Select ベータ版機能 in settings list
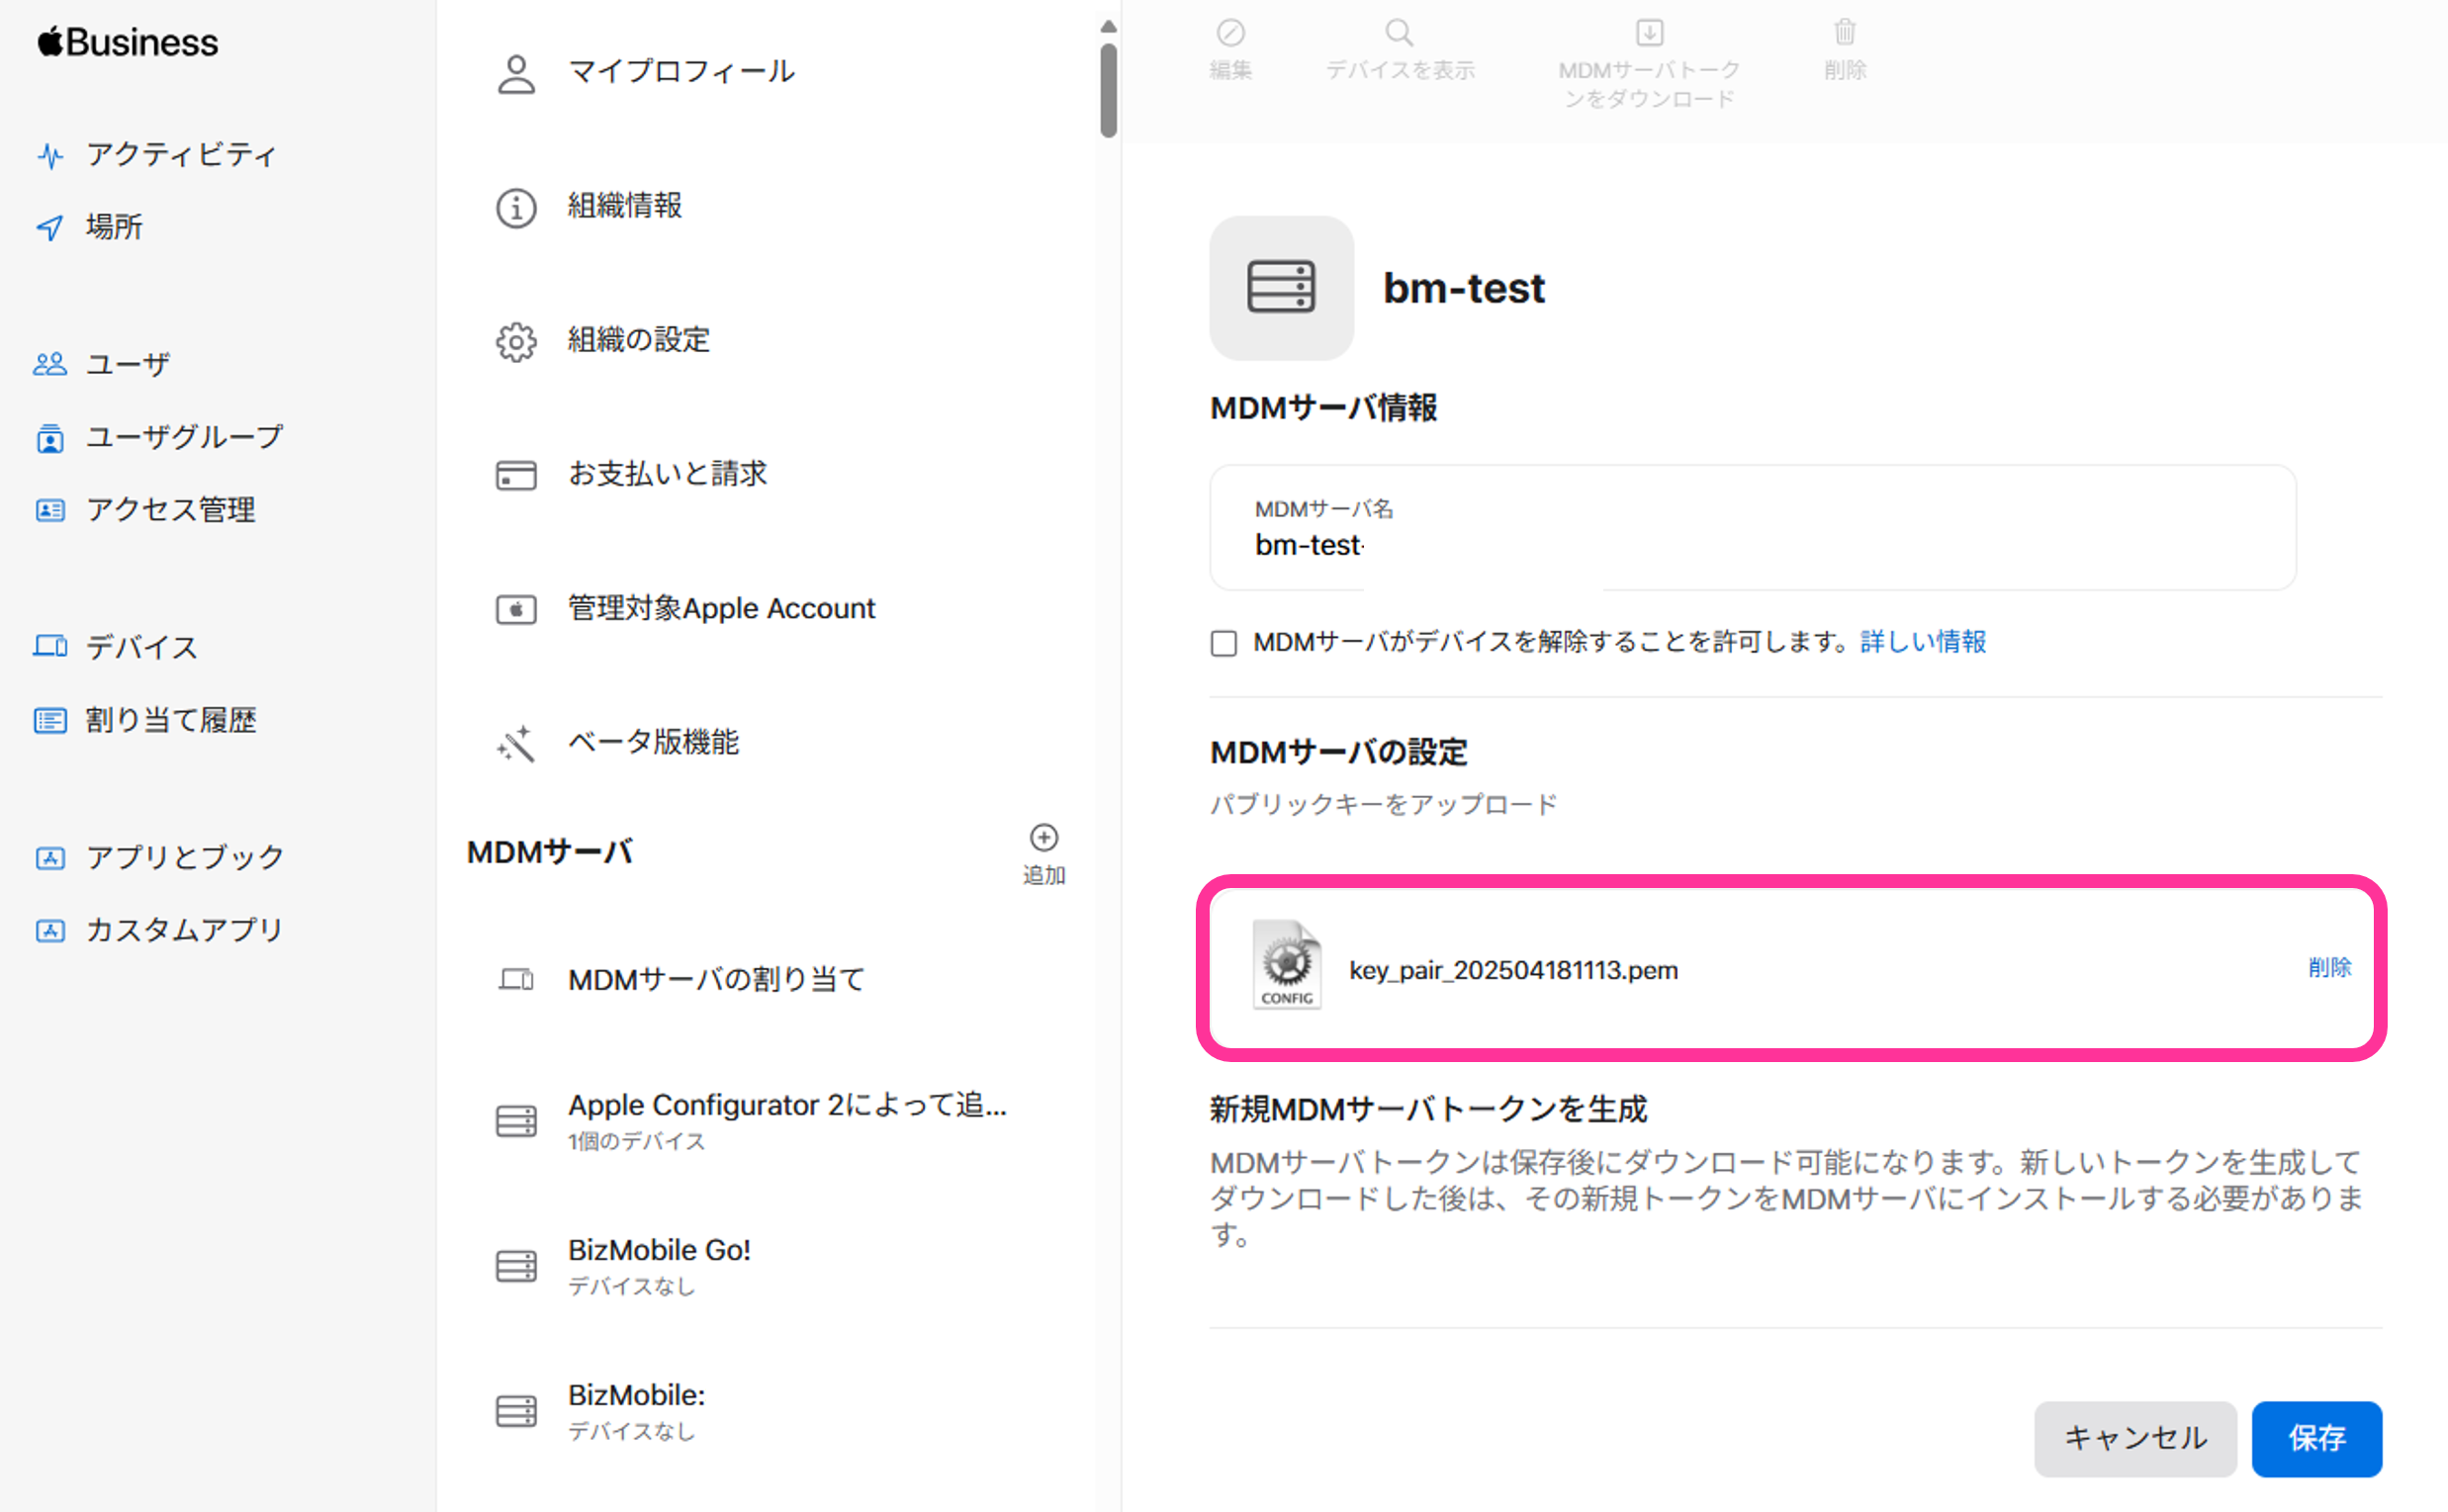The height and width of the screenshot is (1512, 2448). [x=652, y=742]
